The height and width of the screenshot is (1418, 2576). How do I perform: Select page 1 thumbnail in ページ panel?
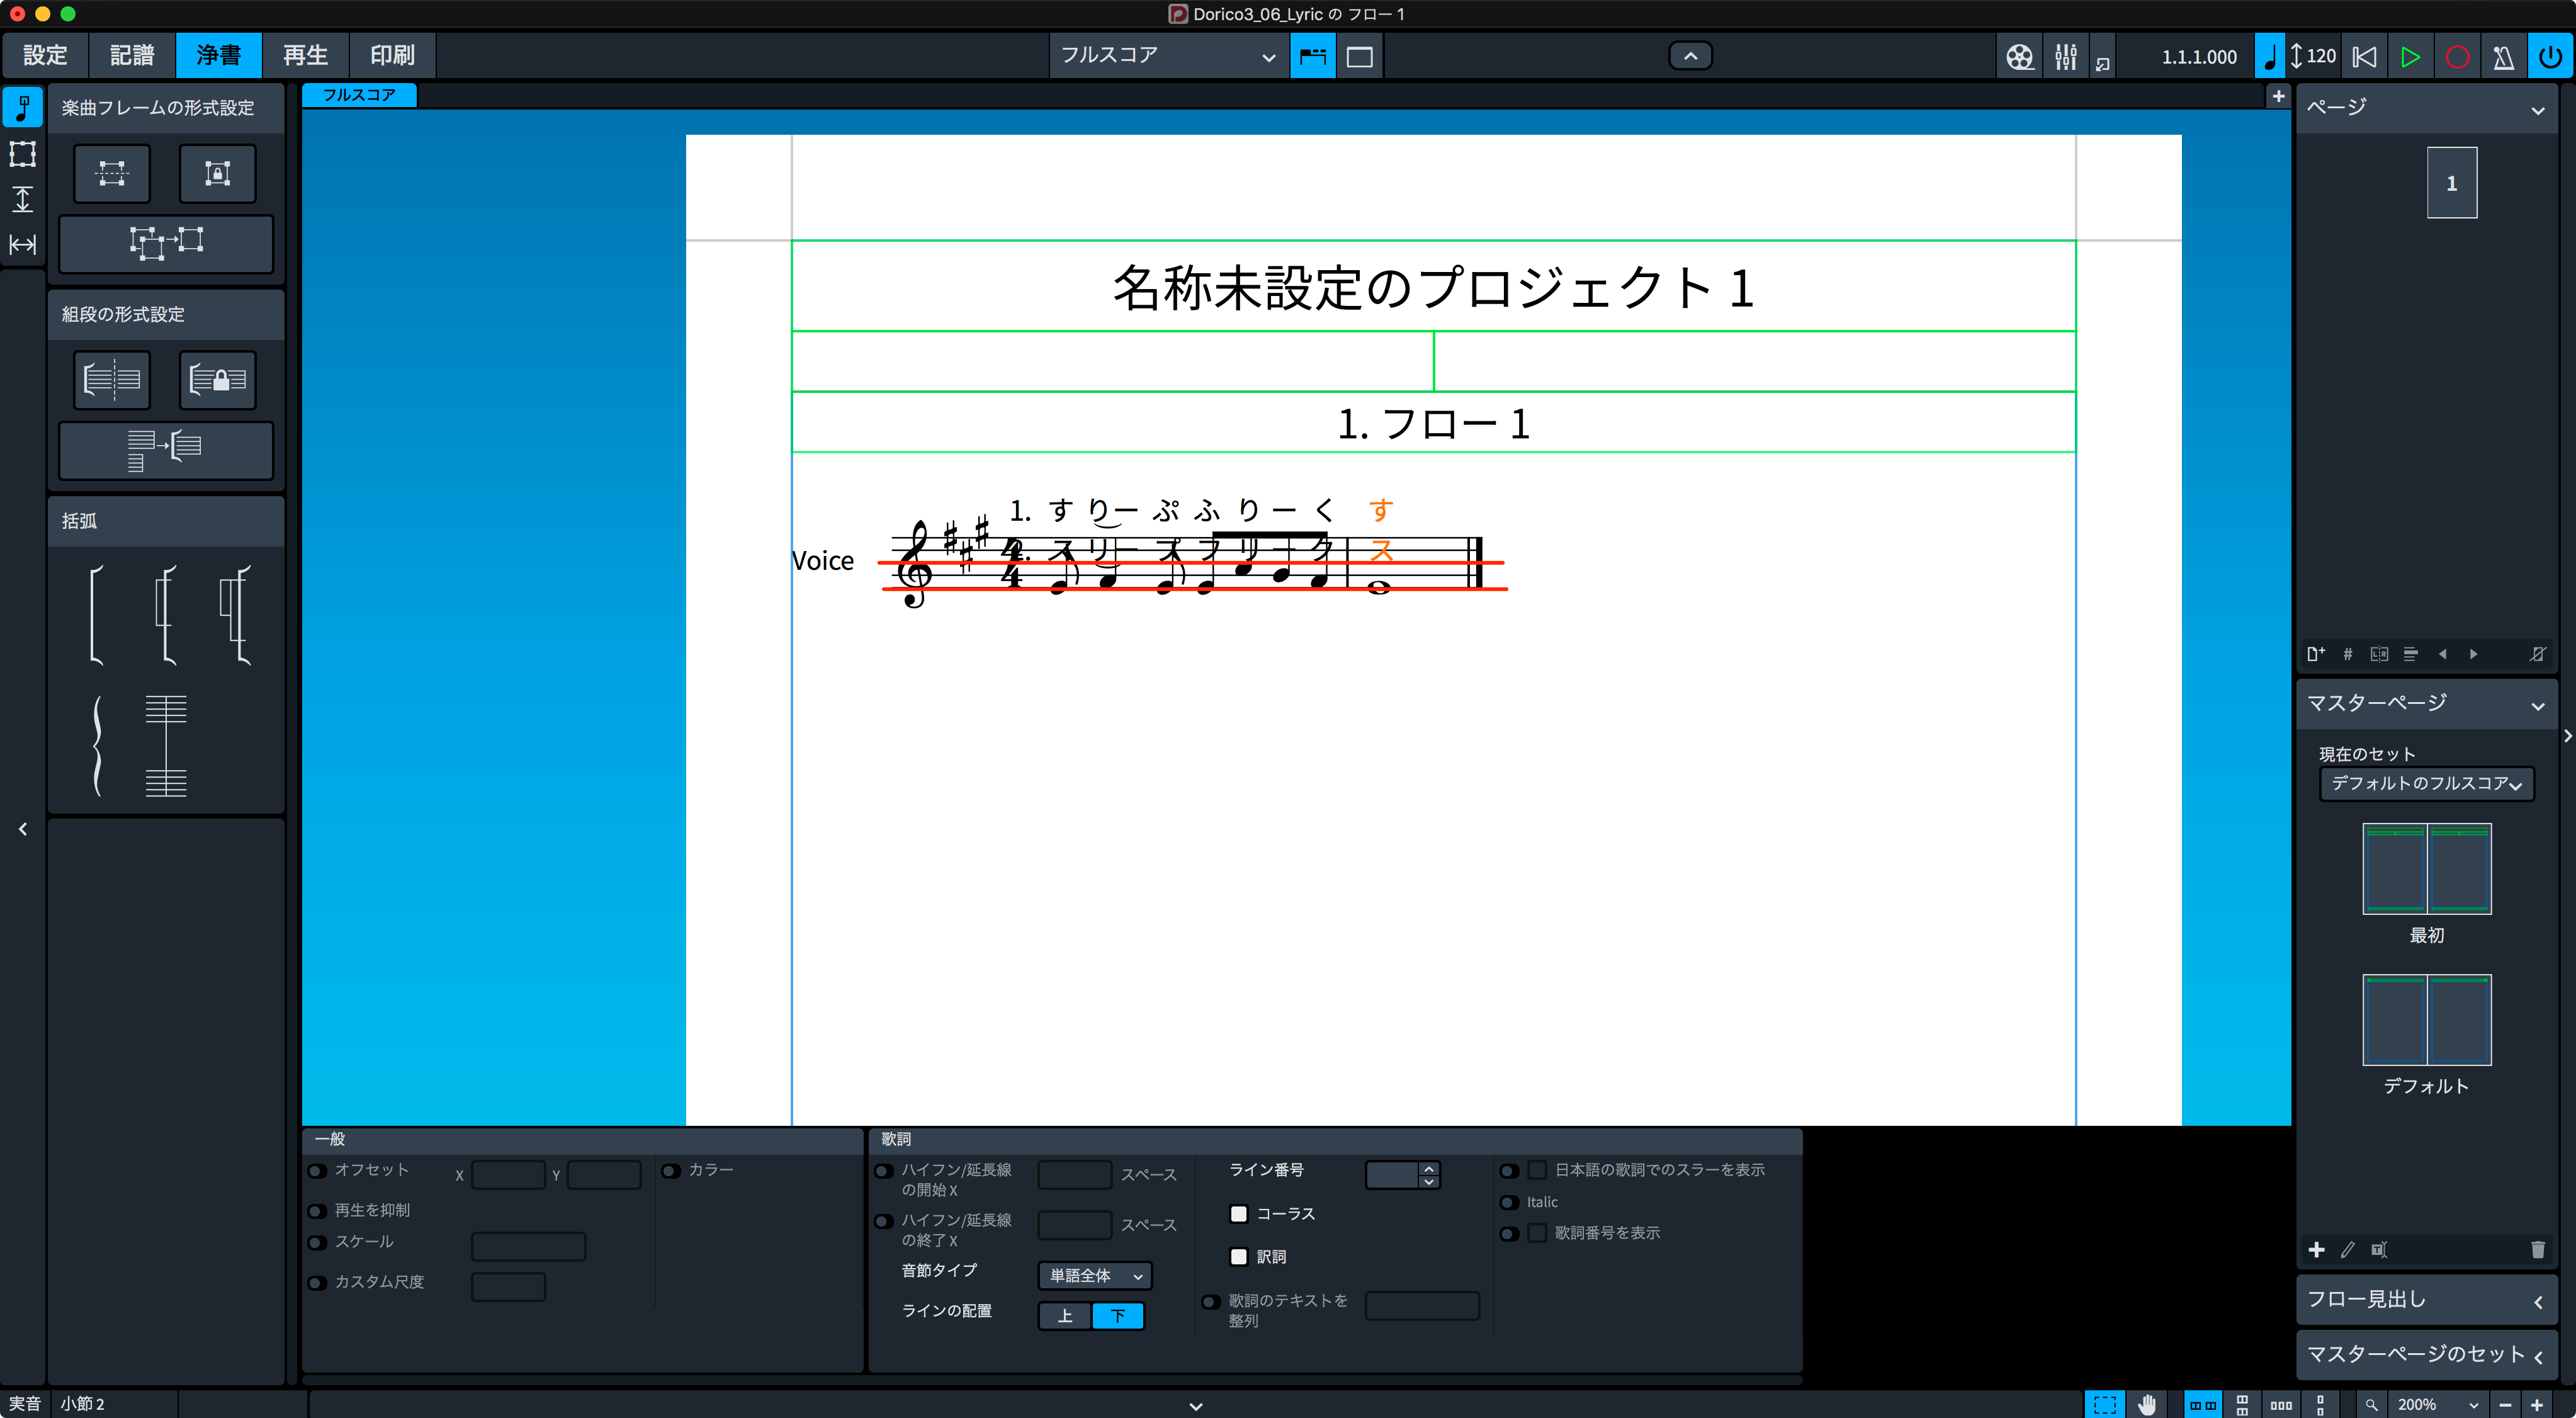(2451, 183)
